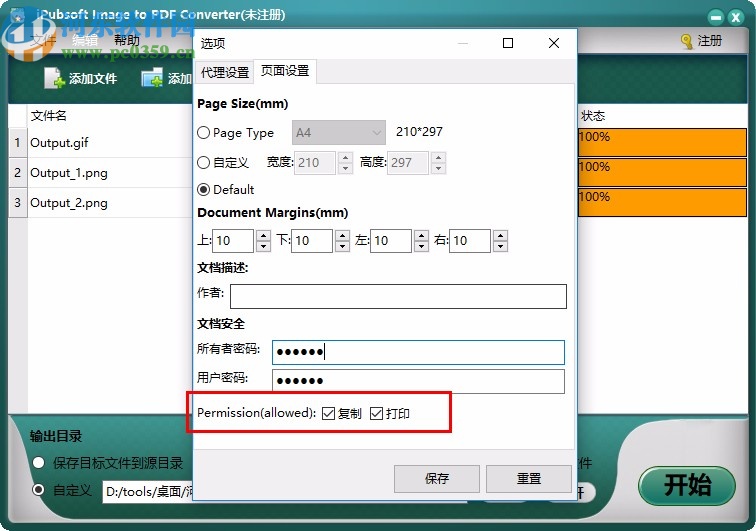The width and height of the screenshot is (756, 531).
Task: Increase the 高度 height value
Action: click(438, 157)
